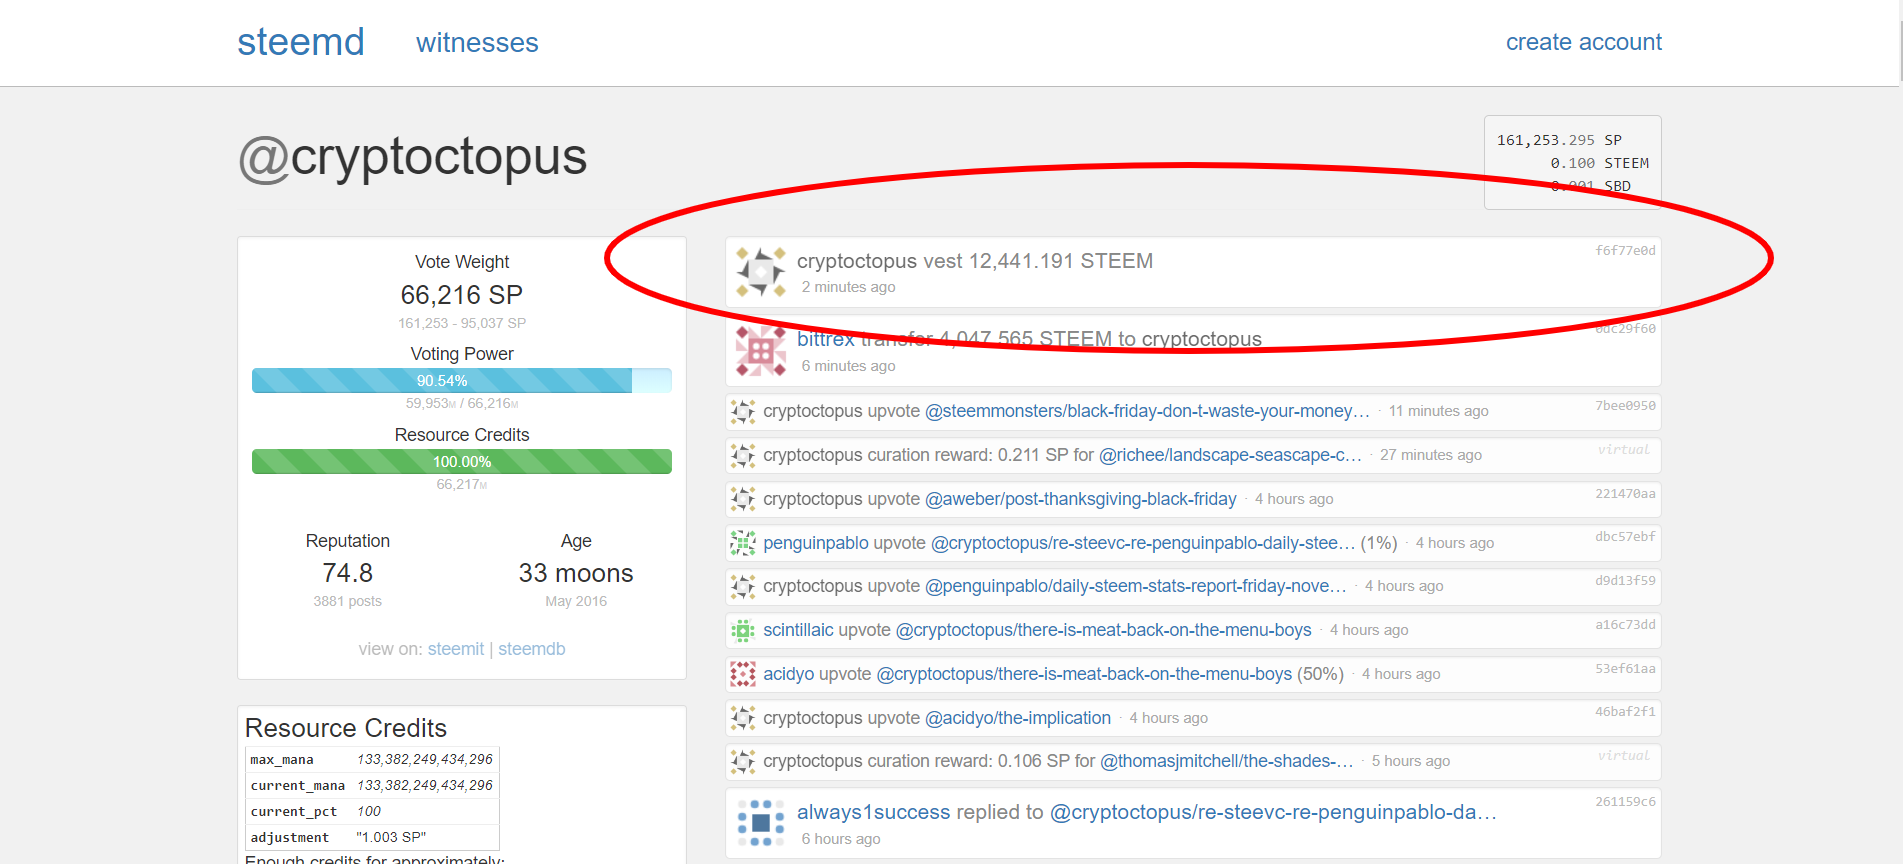Click the 66,216 SP vote weight value

462,295
